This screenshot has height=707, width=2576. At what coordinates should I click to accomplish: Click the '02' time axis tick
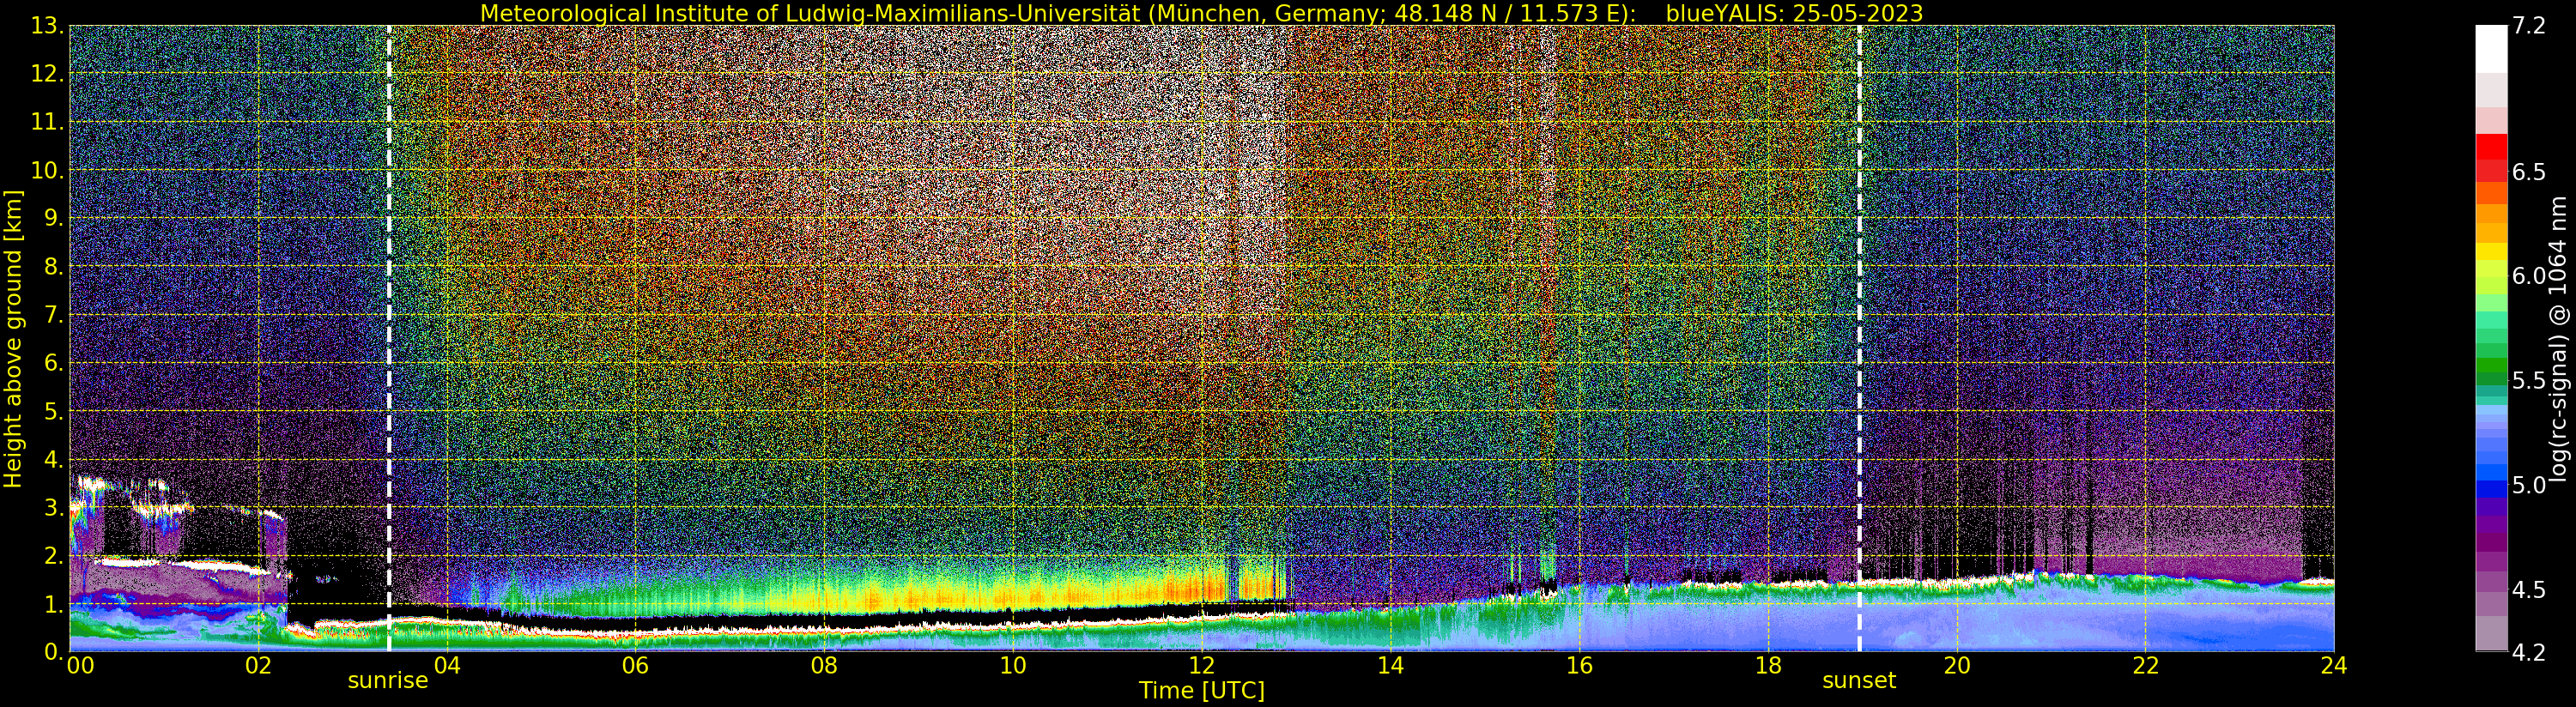coord(258,666)
